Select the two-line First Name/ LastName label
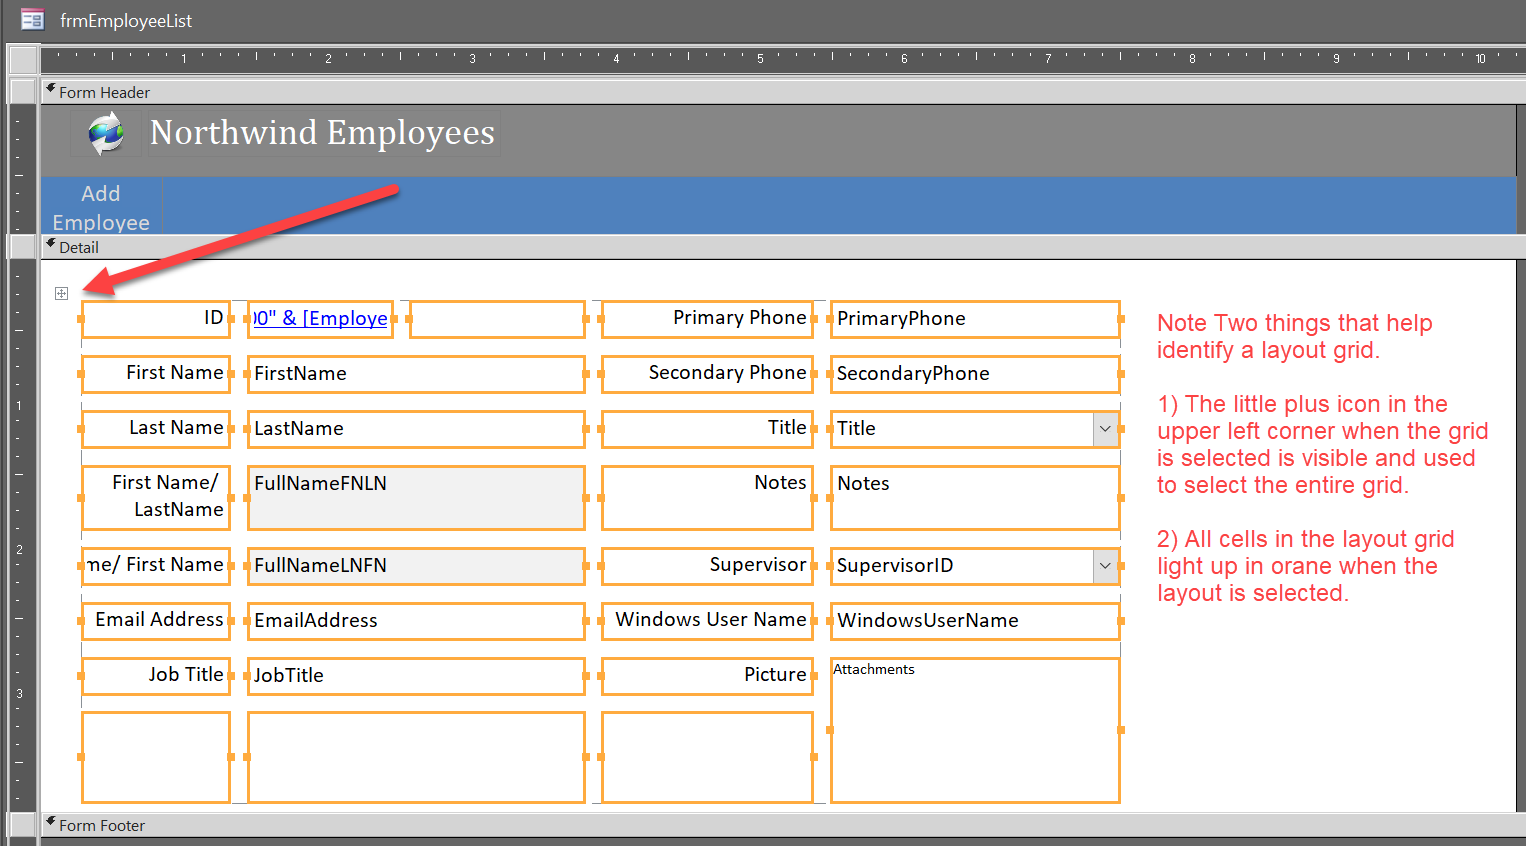The image size is (1526, 846). tap(156, 497)
